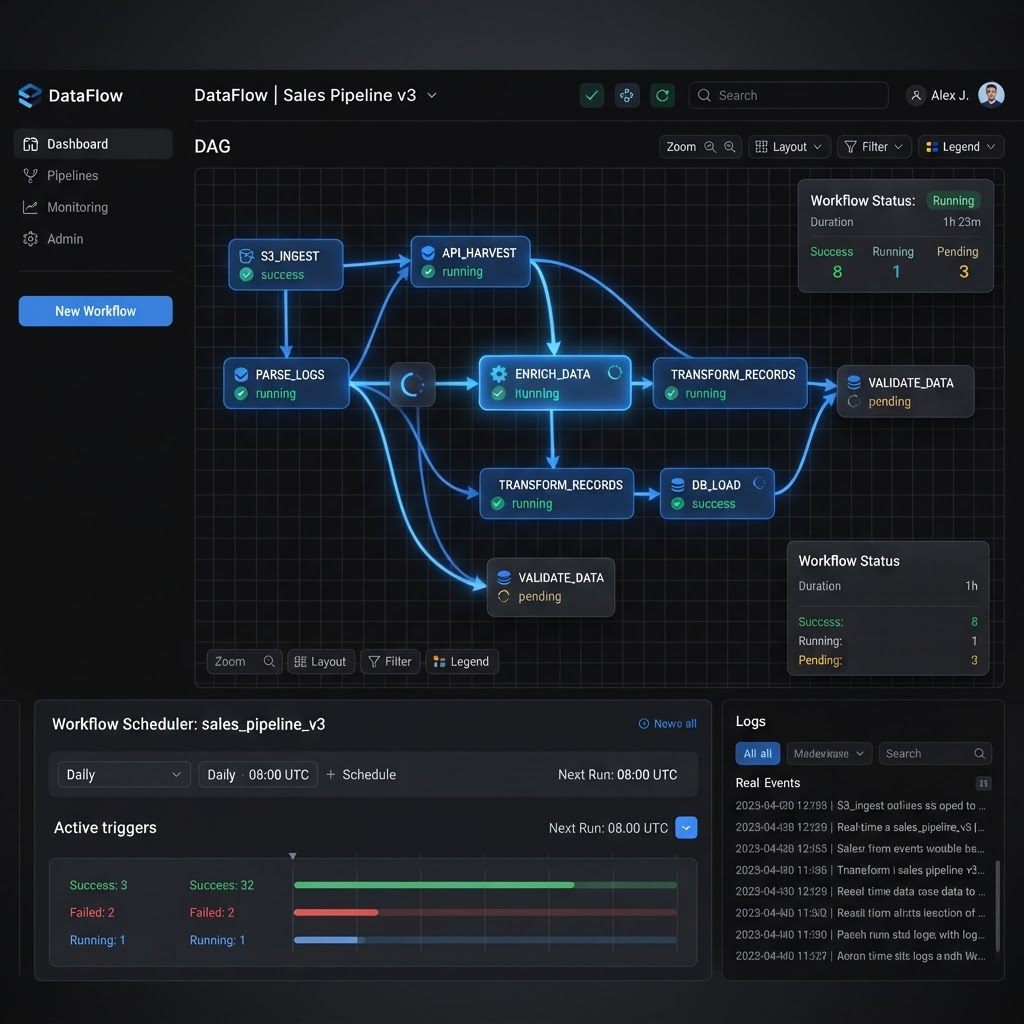Click the Real Events expand icon

pos(983,783)
